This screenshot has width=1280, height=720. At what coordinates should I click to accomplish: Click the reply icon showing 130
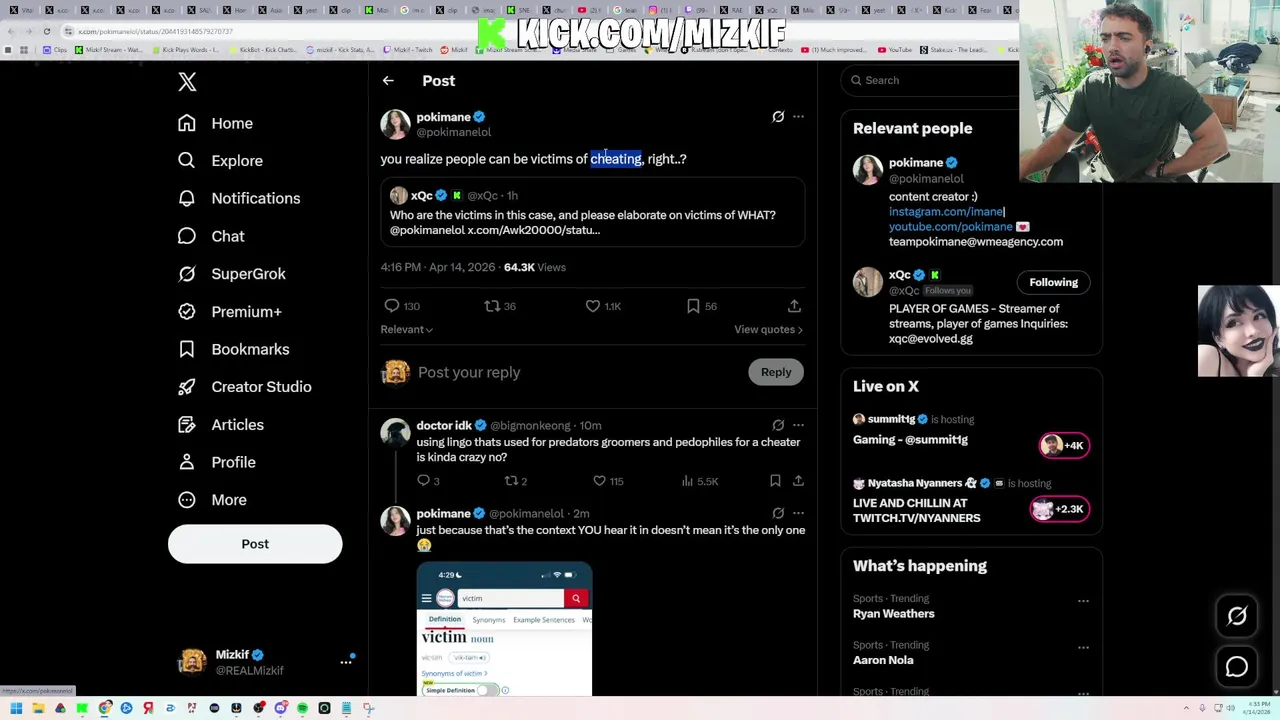392,306
